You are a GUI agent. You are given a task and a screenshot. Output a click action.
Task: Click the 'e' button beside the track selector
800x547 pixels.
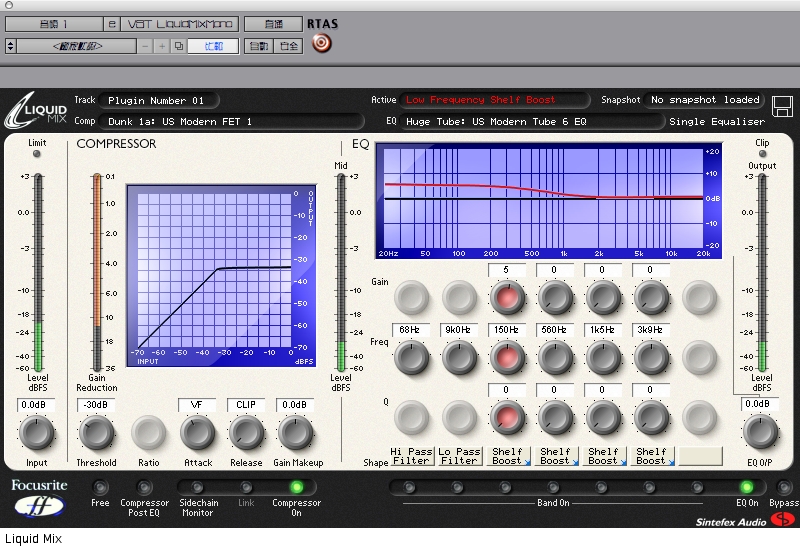tap(112, 24)
